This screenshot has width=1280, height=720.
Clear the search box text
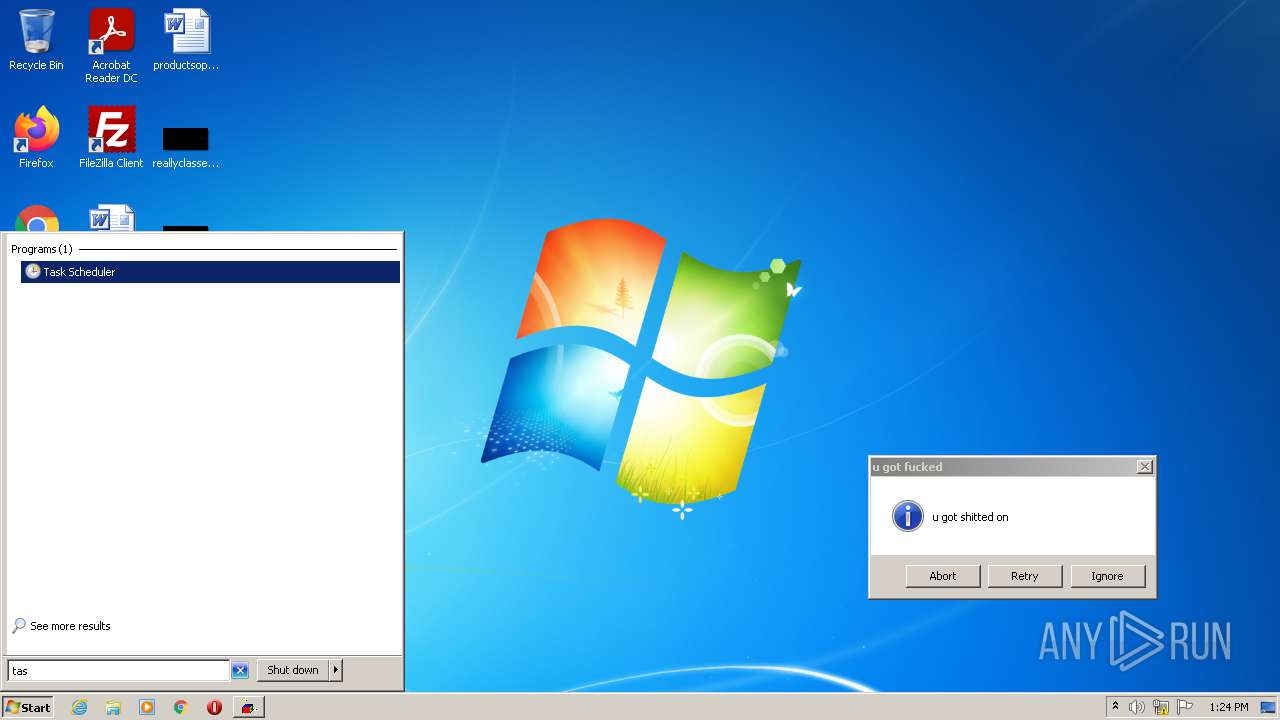[x=240, y=671]
